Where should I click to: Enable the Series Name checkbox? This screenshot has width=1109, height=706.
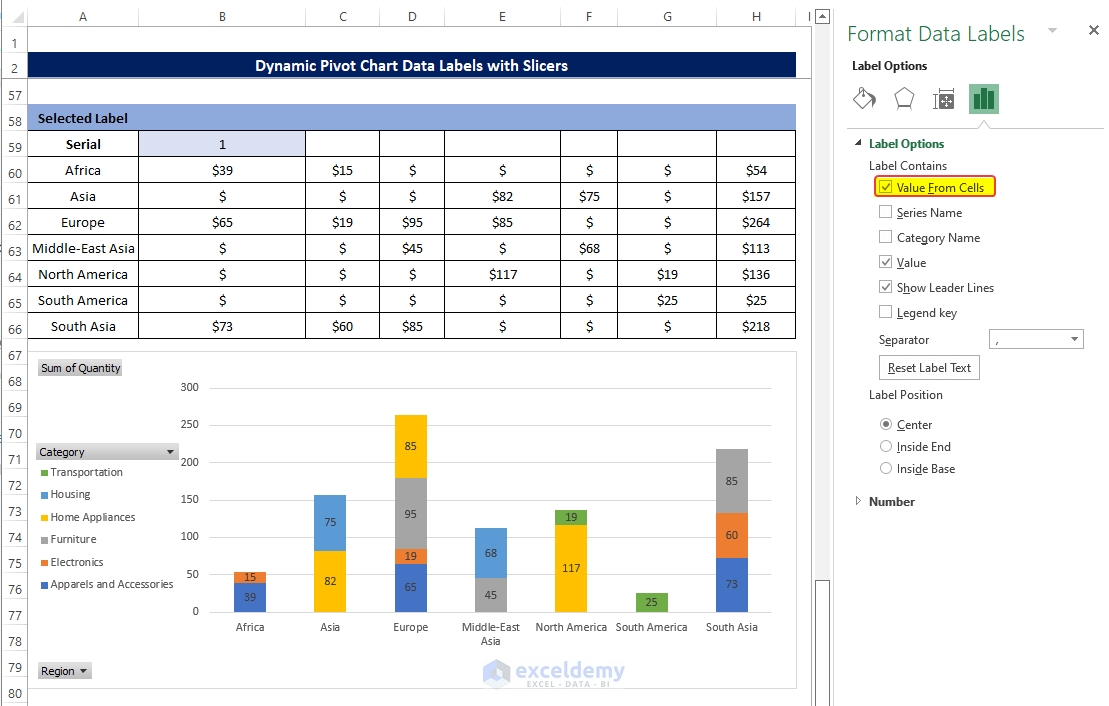(x=886, y=212)
